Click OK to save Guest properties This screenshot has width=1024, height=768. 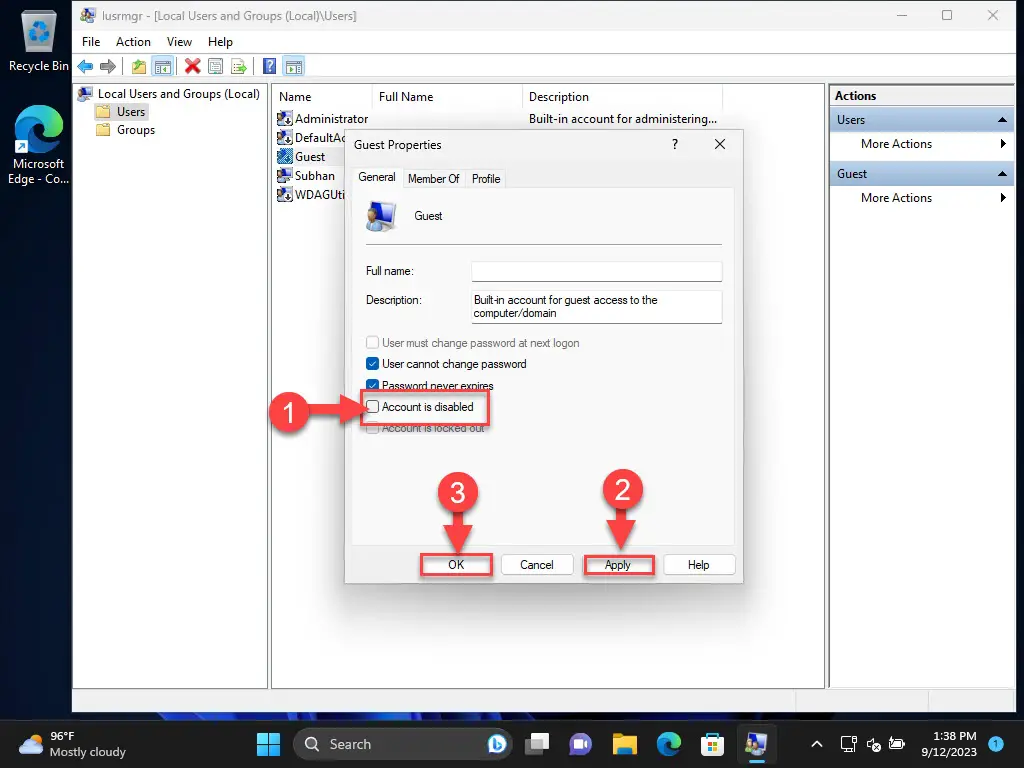tap(456, 564)
